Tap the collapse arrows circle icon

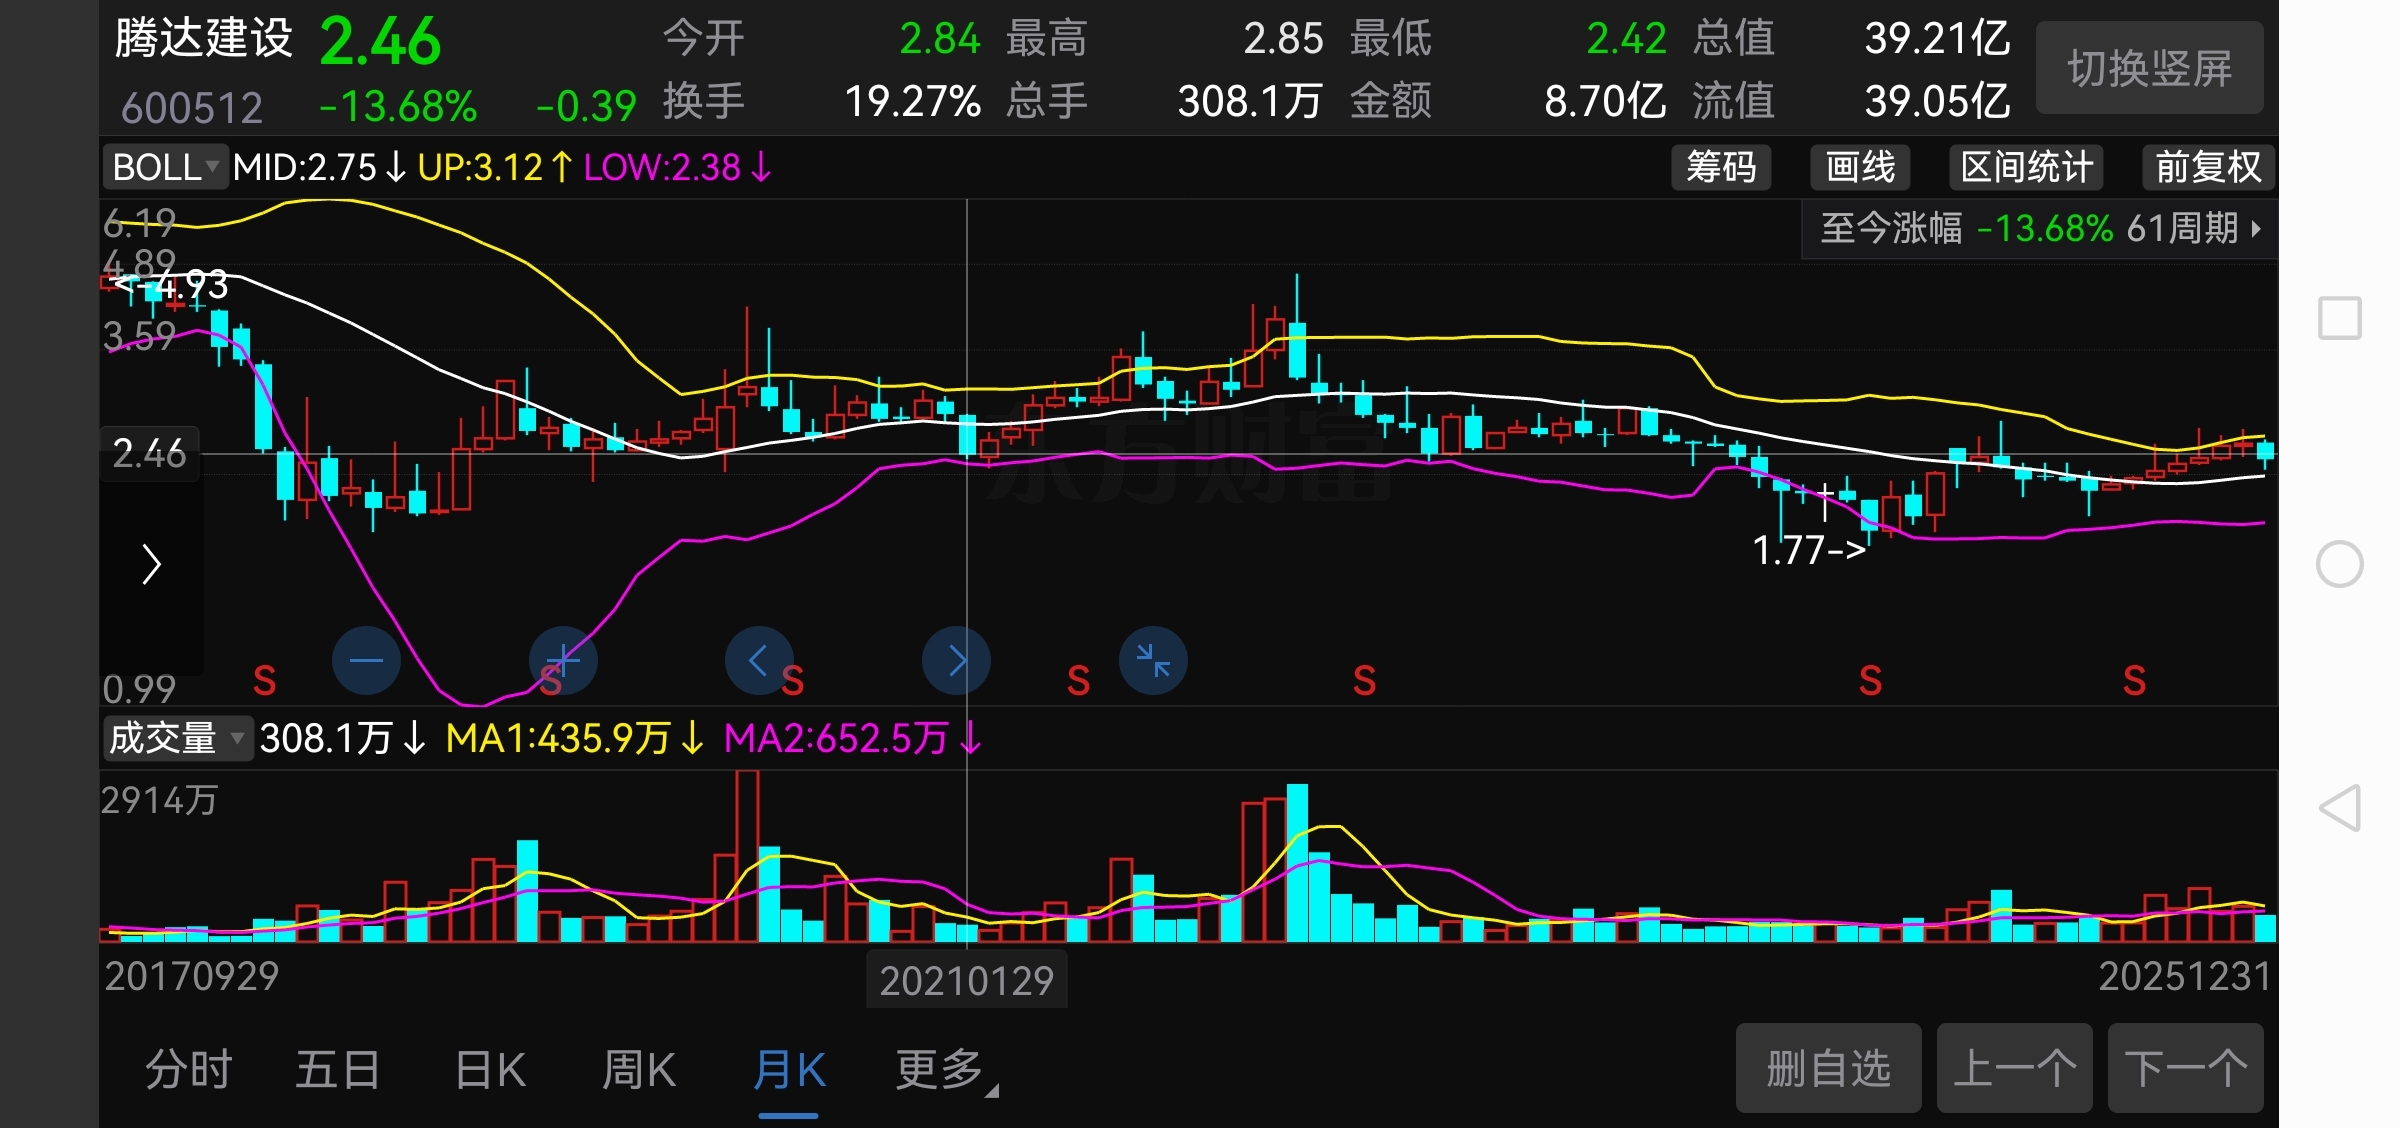tap(1153, 661)
